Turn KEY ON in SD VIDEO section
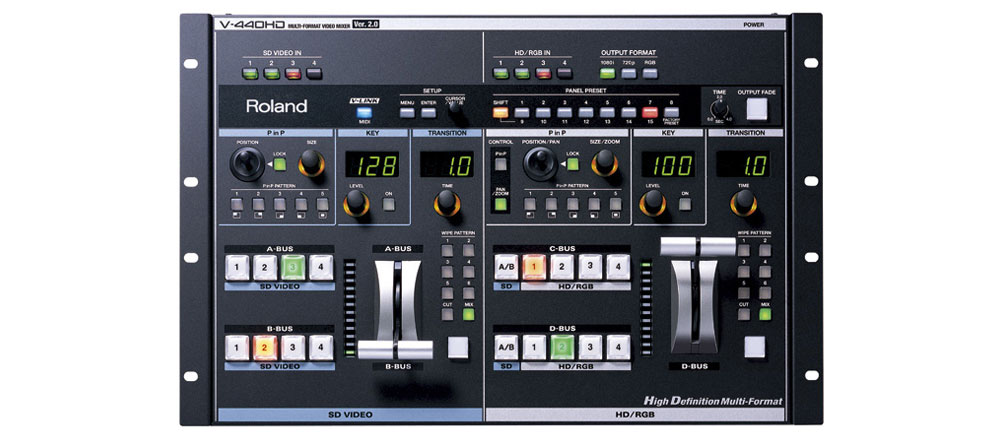 tap(388, 205)
